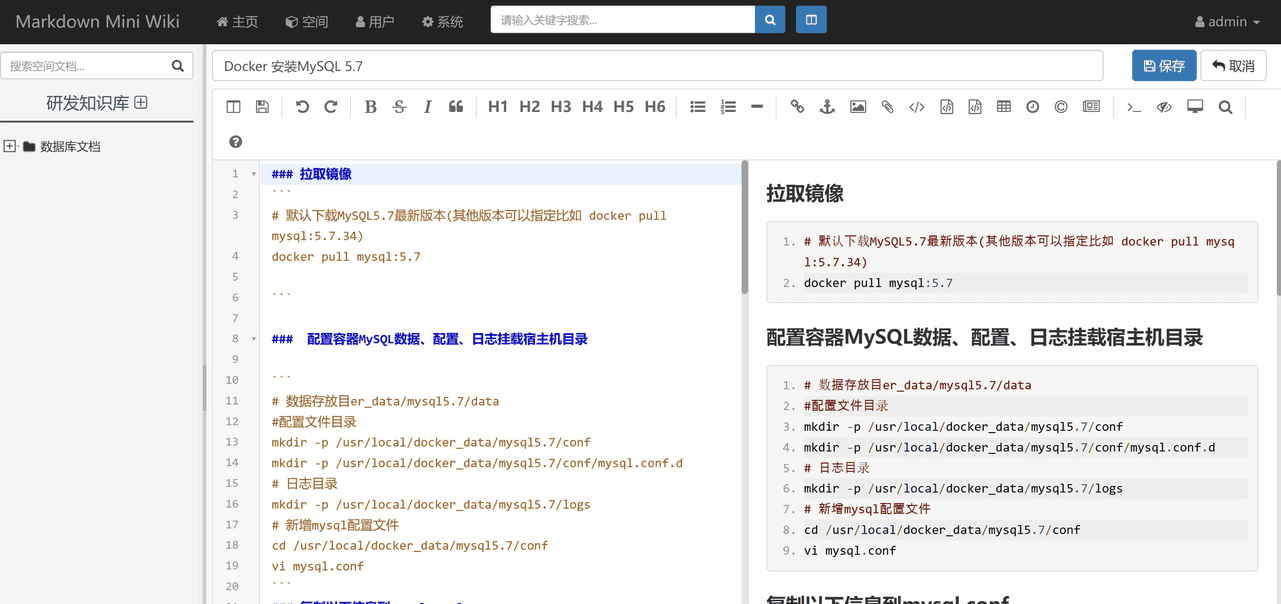1281x604 pixels.
Task: Insert an ordered numbered list
Action: click(728, 107)
